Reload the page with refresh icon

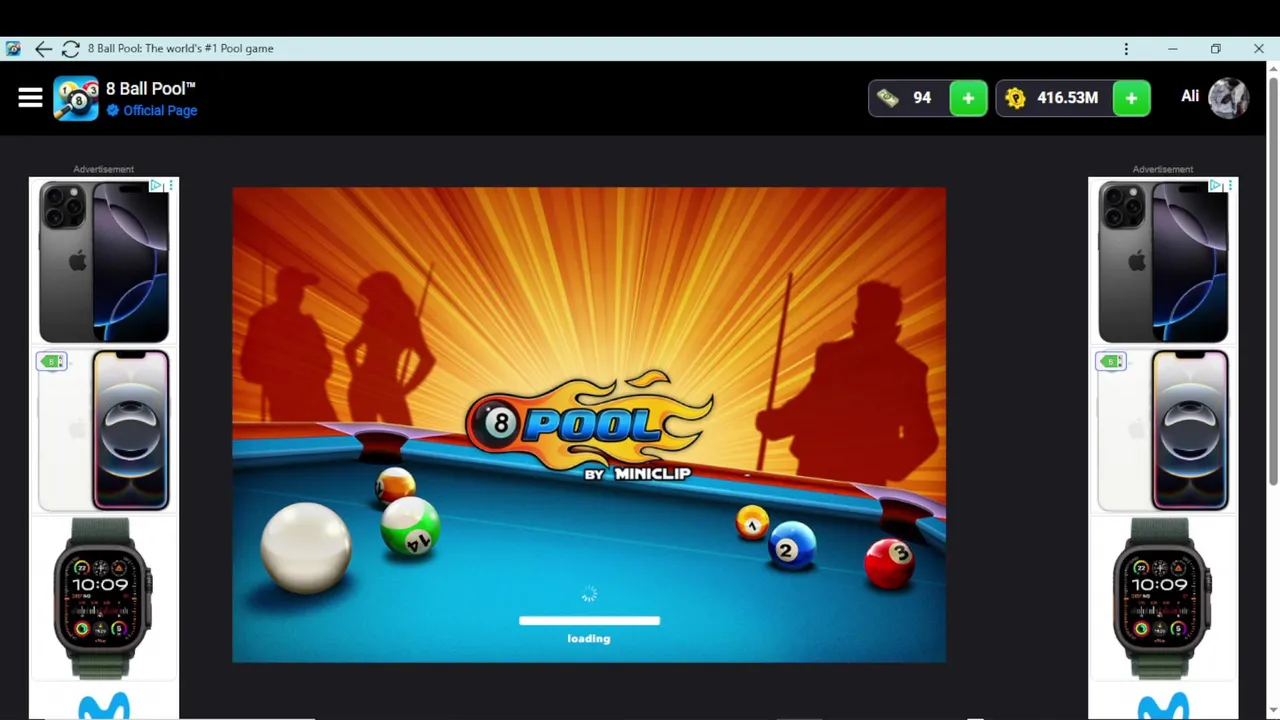pyautogui.click(x=70, y=48)
